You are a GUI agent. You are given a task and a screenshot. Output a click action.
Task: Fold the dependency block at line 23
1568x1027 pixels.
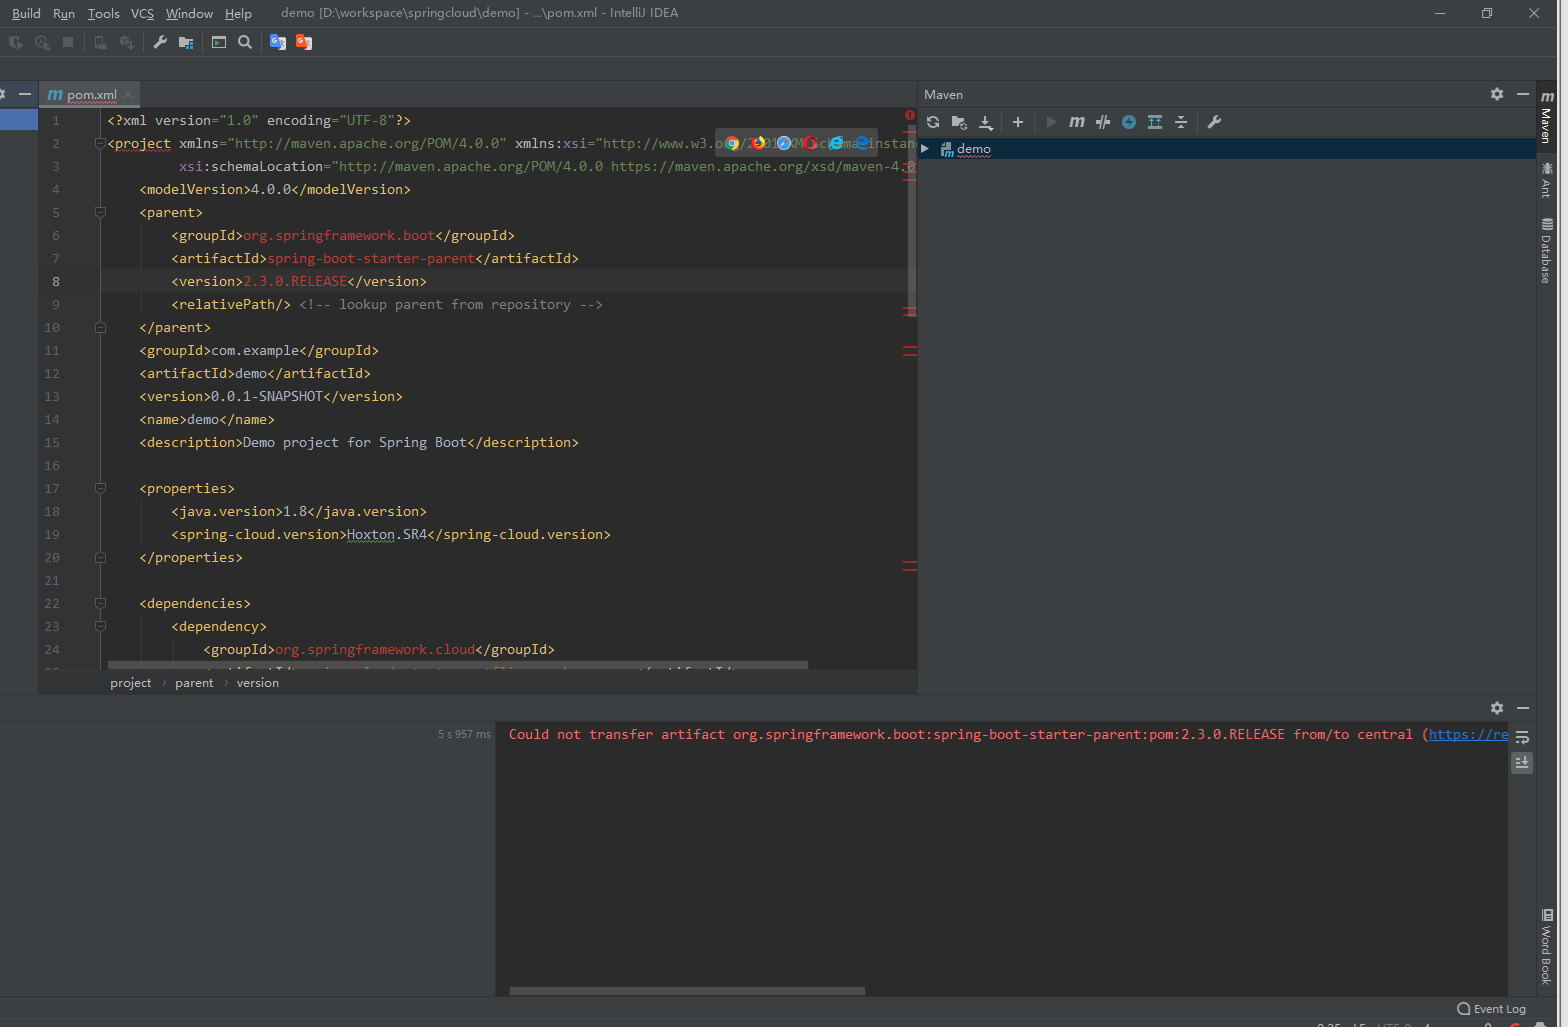point(100,626)
